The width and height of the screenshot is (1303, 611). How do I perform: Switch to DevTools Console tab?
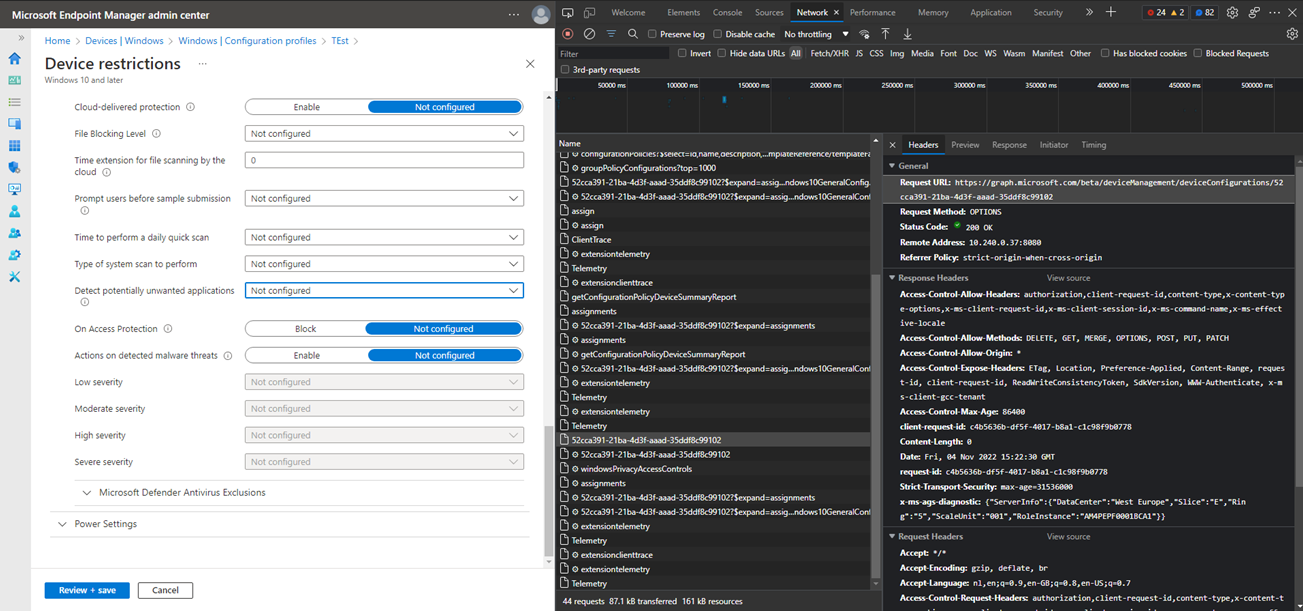point(727,13)
